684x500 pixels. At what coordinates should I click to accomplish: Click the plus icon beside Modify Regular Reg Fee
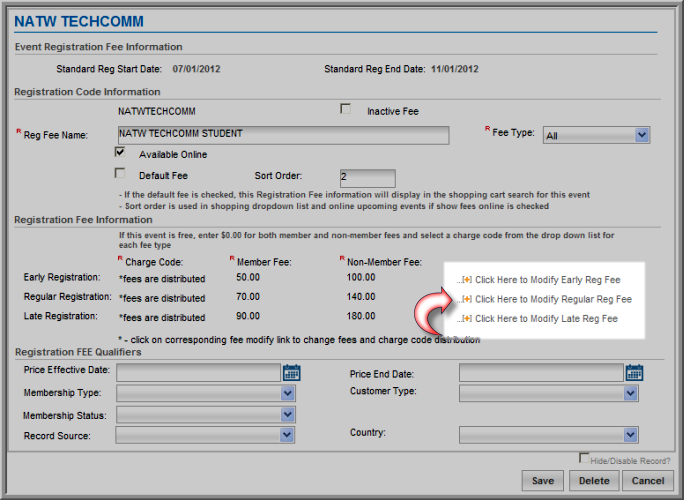(x=467, y=299)
